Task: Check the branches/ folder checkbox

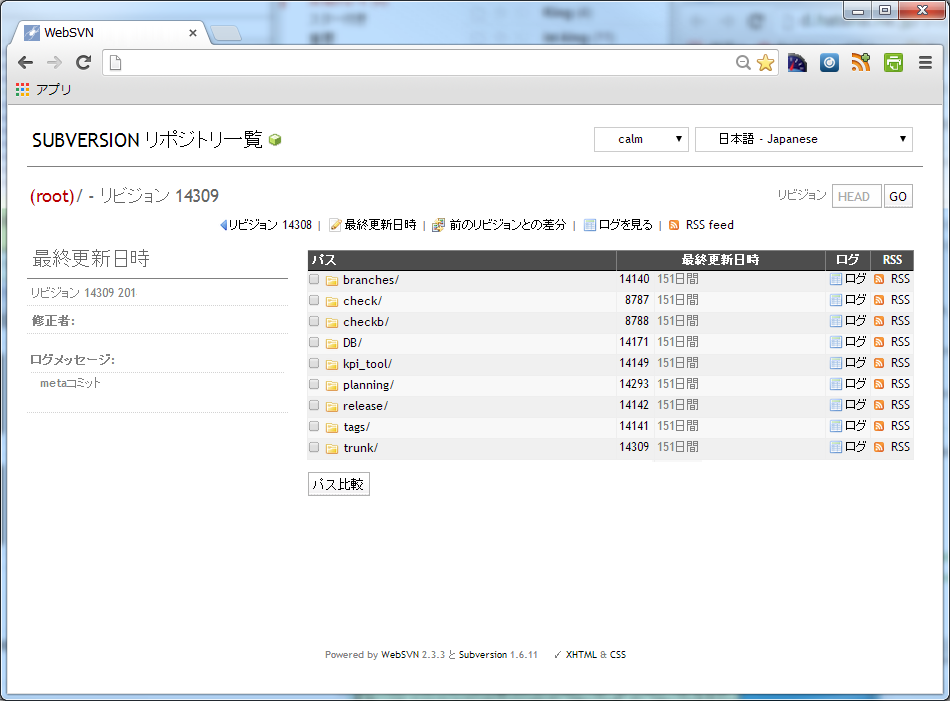Action: click(314, 279)
